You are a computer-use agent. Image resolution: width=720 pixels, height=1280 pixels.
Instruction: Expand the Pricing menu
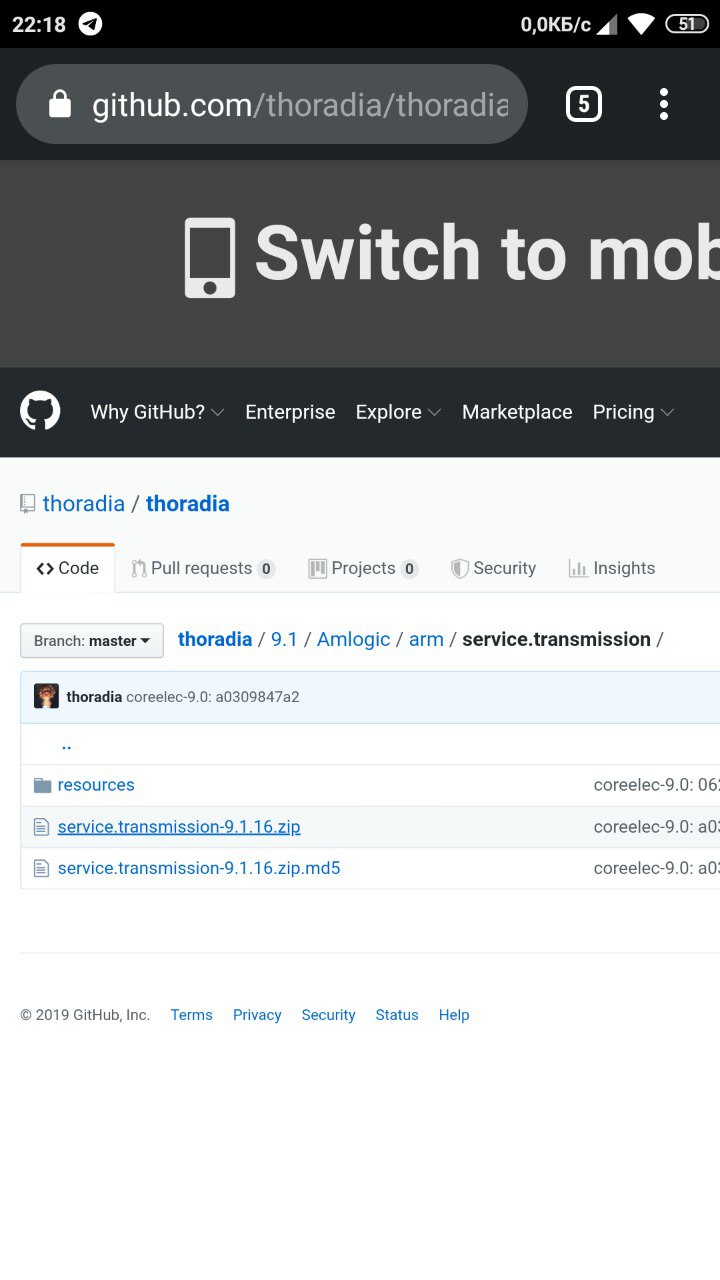pos(633,412)
